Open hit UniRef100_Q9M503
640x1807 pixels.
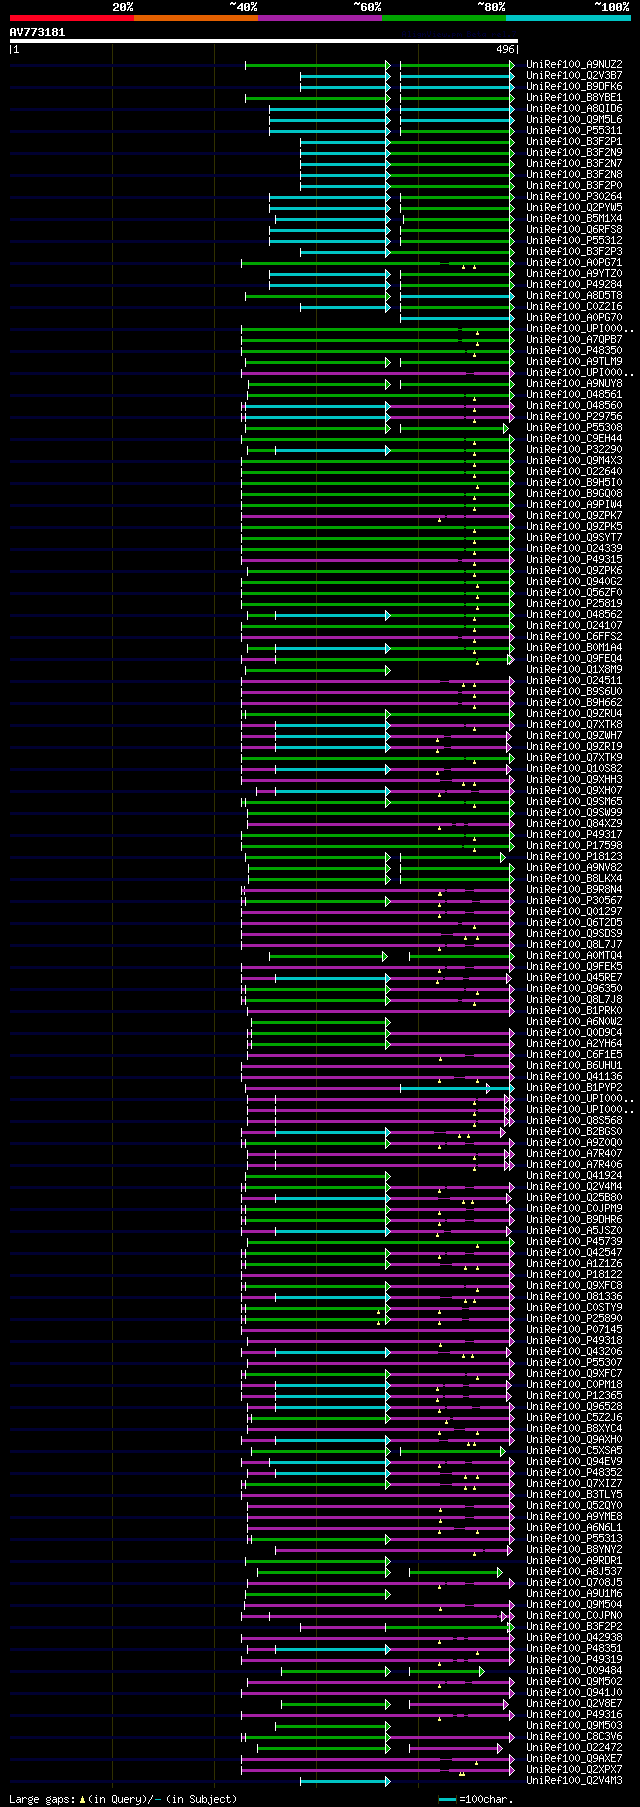tap(574, 1725)
